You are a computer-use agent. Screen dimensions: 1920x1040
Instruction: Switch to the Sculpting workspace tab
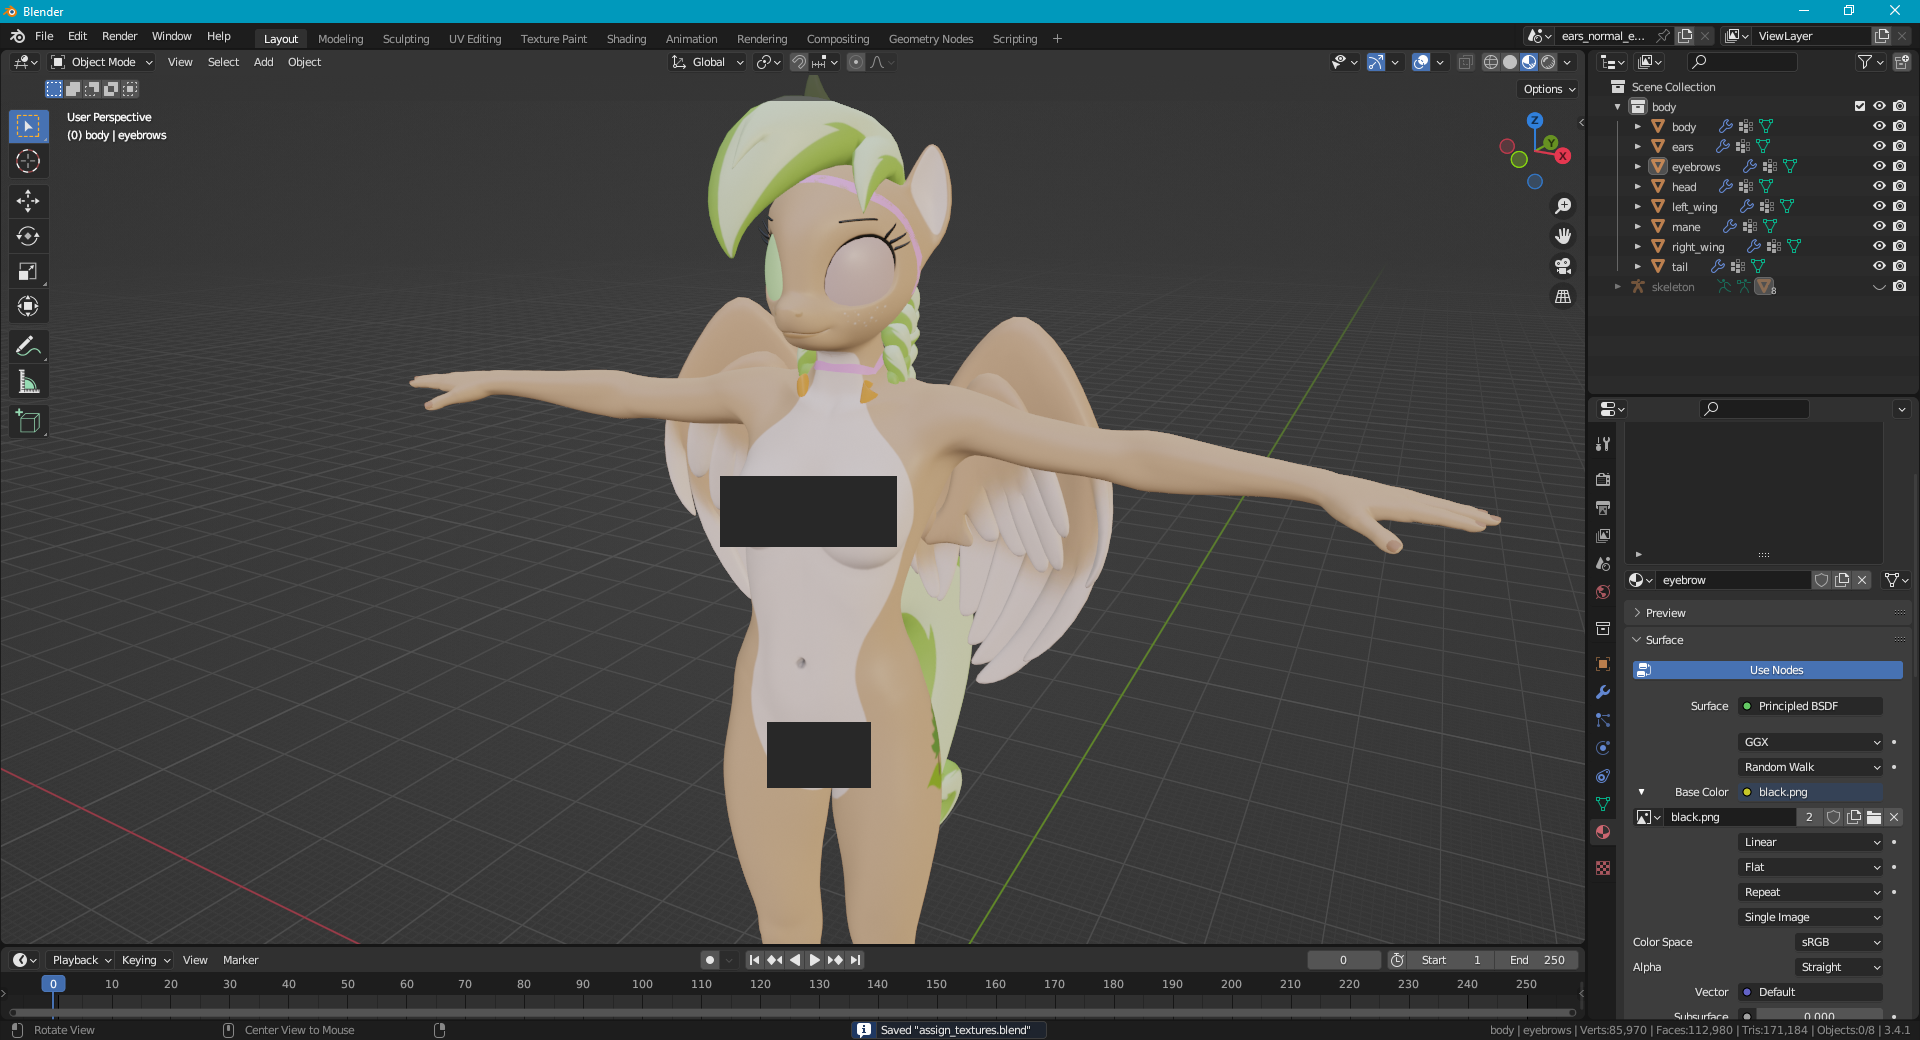(406, 39)
